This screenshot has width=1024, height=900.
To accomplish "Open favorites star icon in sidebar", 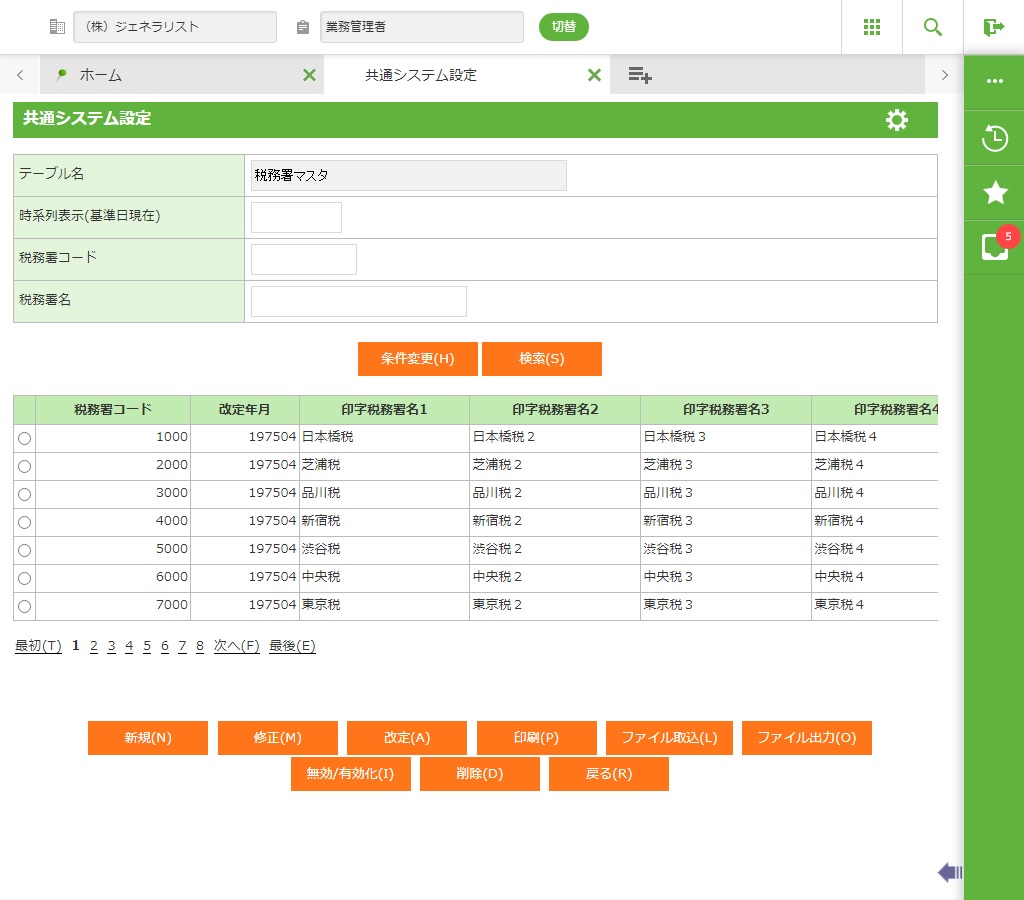I will coord(994,193).
